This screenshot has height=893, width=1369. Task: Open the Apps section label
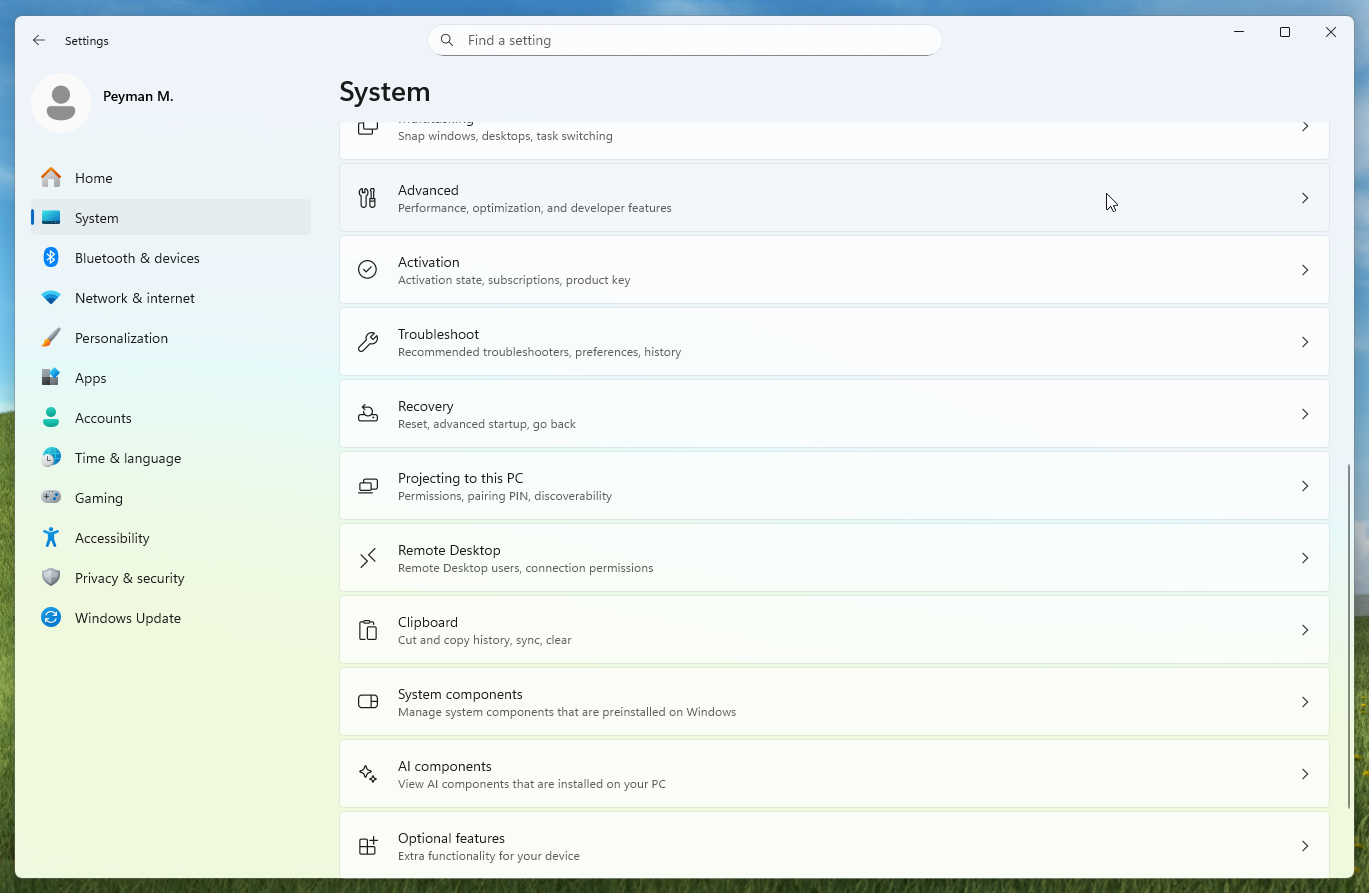pos(90,378)
